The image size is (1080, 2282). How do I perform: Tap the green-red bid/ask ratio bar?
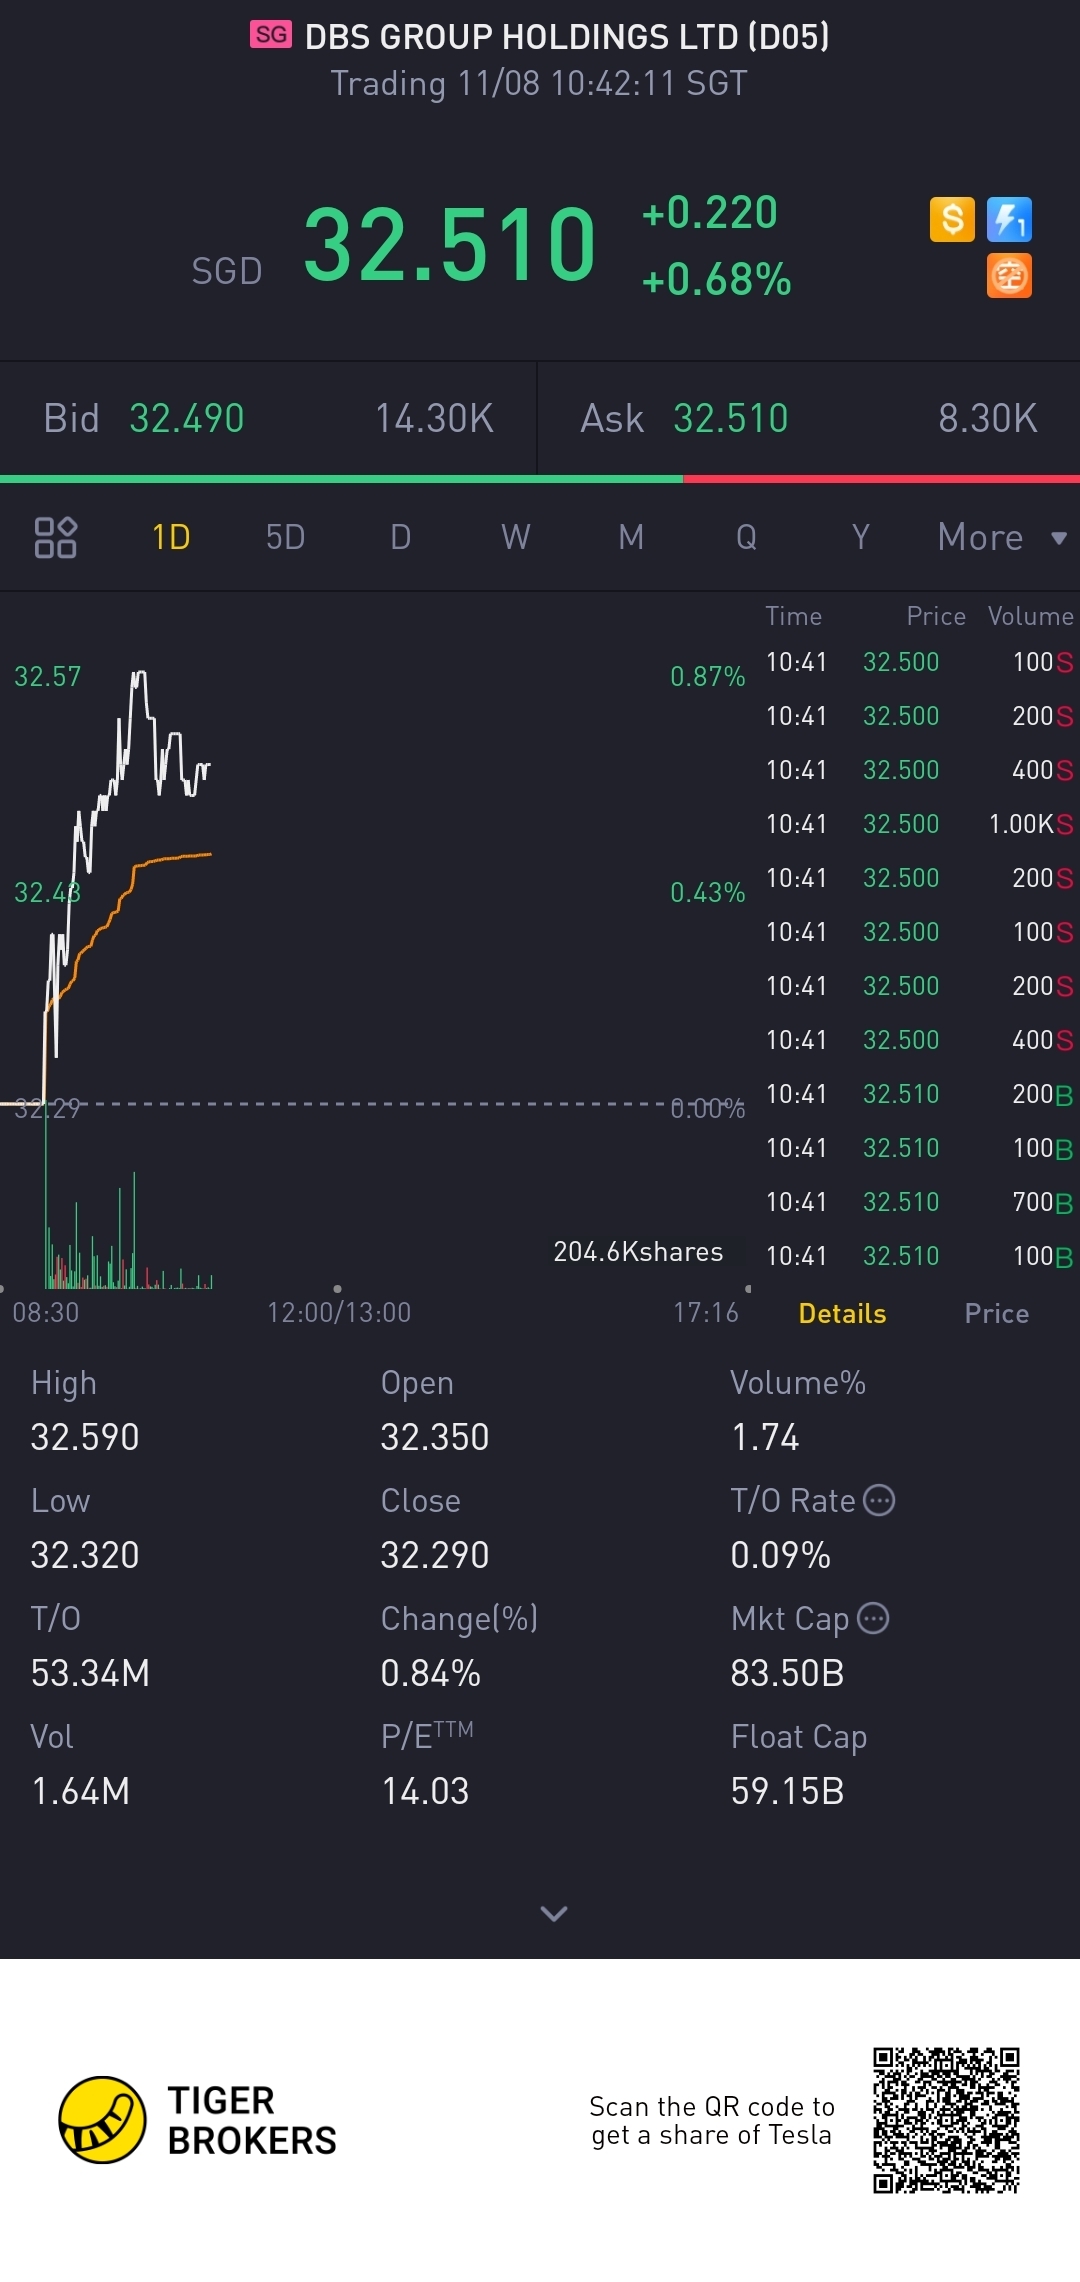pyautogui.click(x=540, y=479)
